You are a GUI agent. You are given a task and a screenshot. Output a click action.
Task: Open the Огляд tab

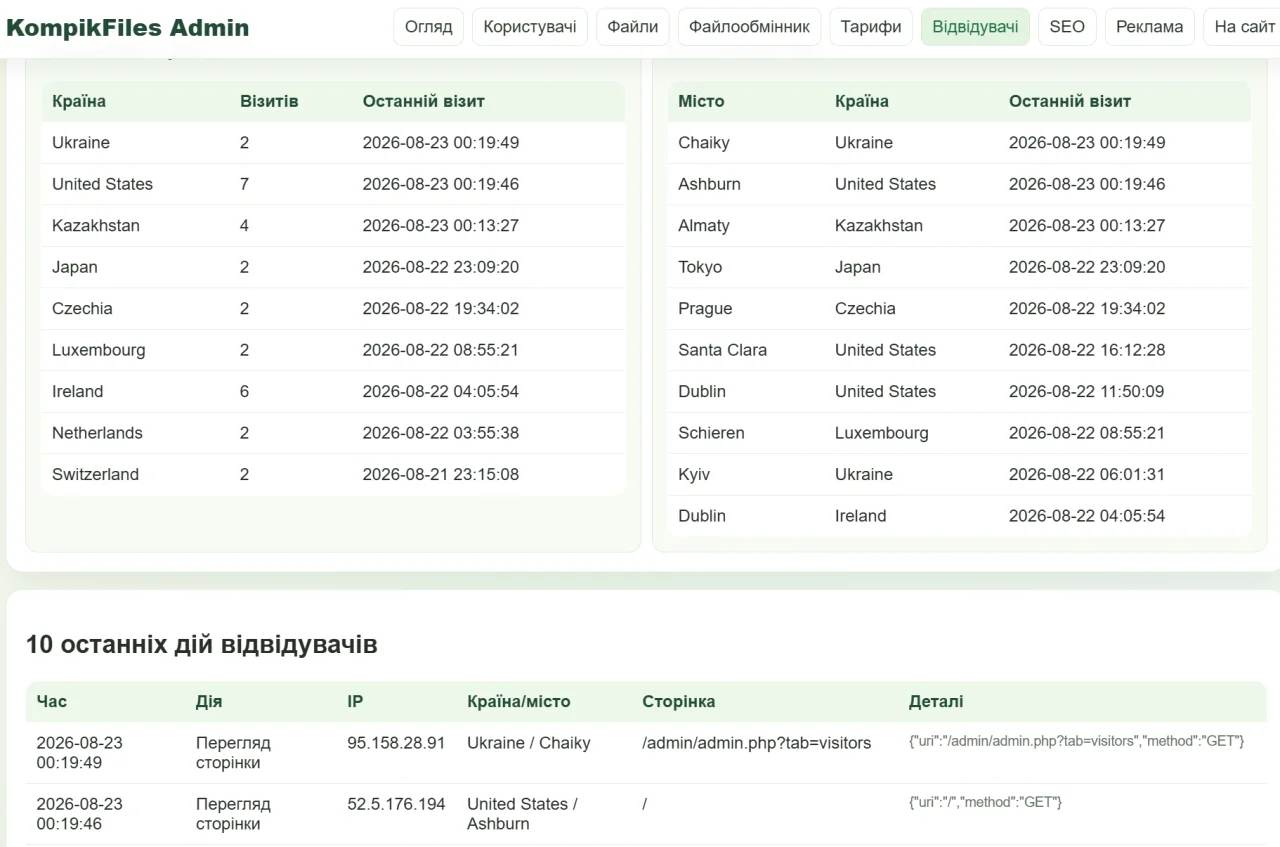tap(429, 27)
